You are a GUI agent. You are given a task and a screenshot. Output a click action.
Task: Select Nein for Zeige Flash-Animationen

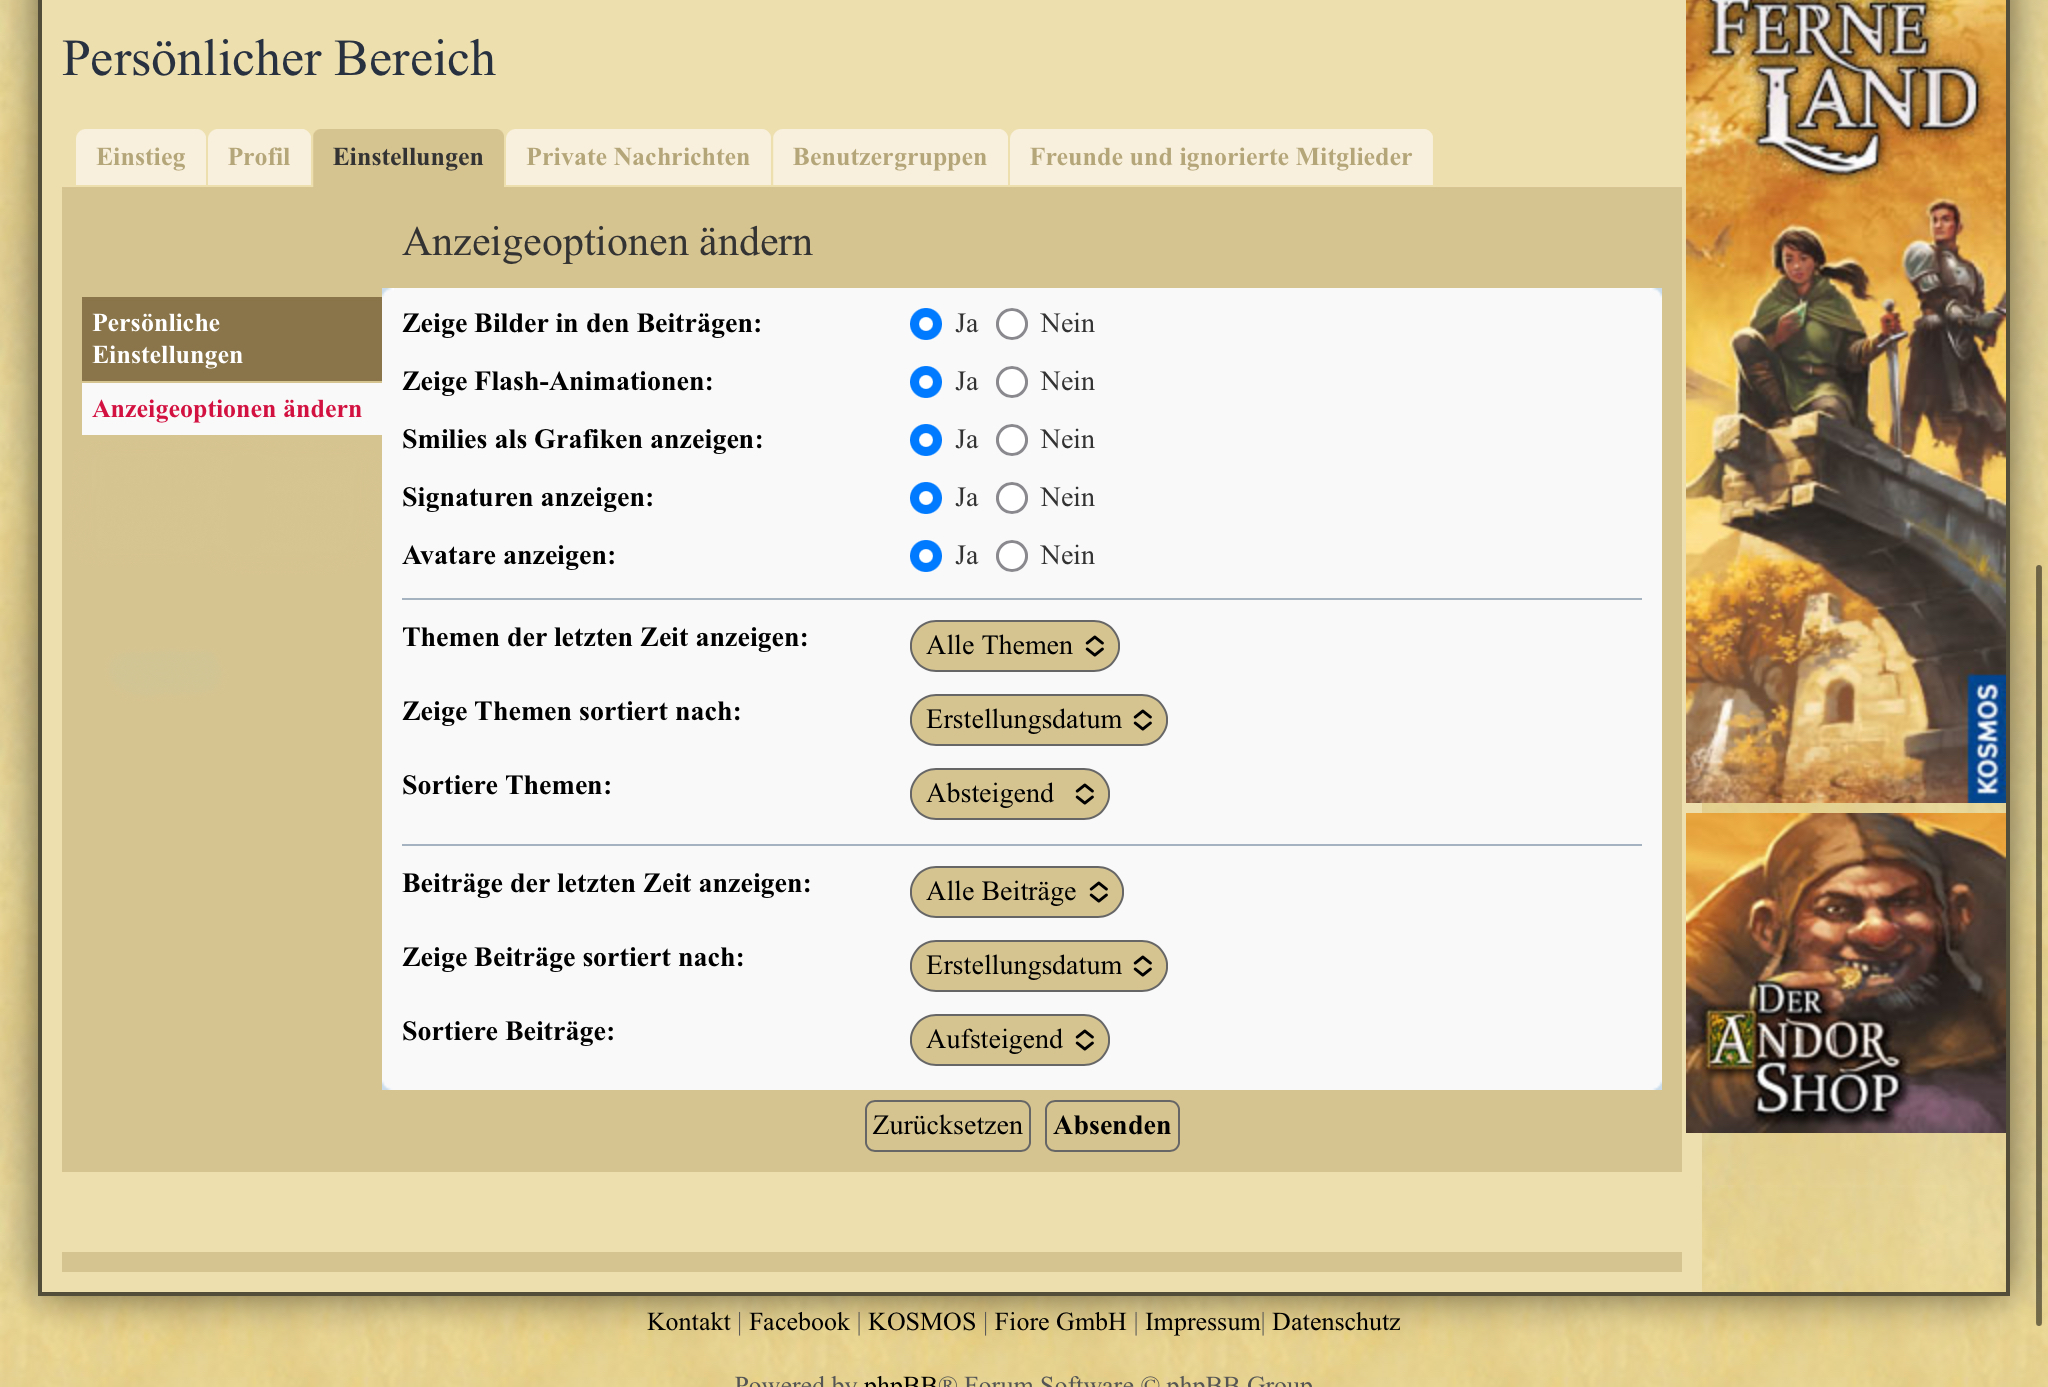1012,382
